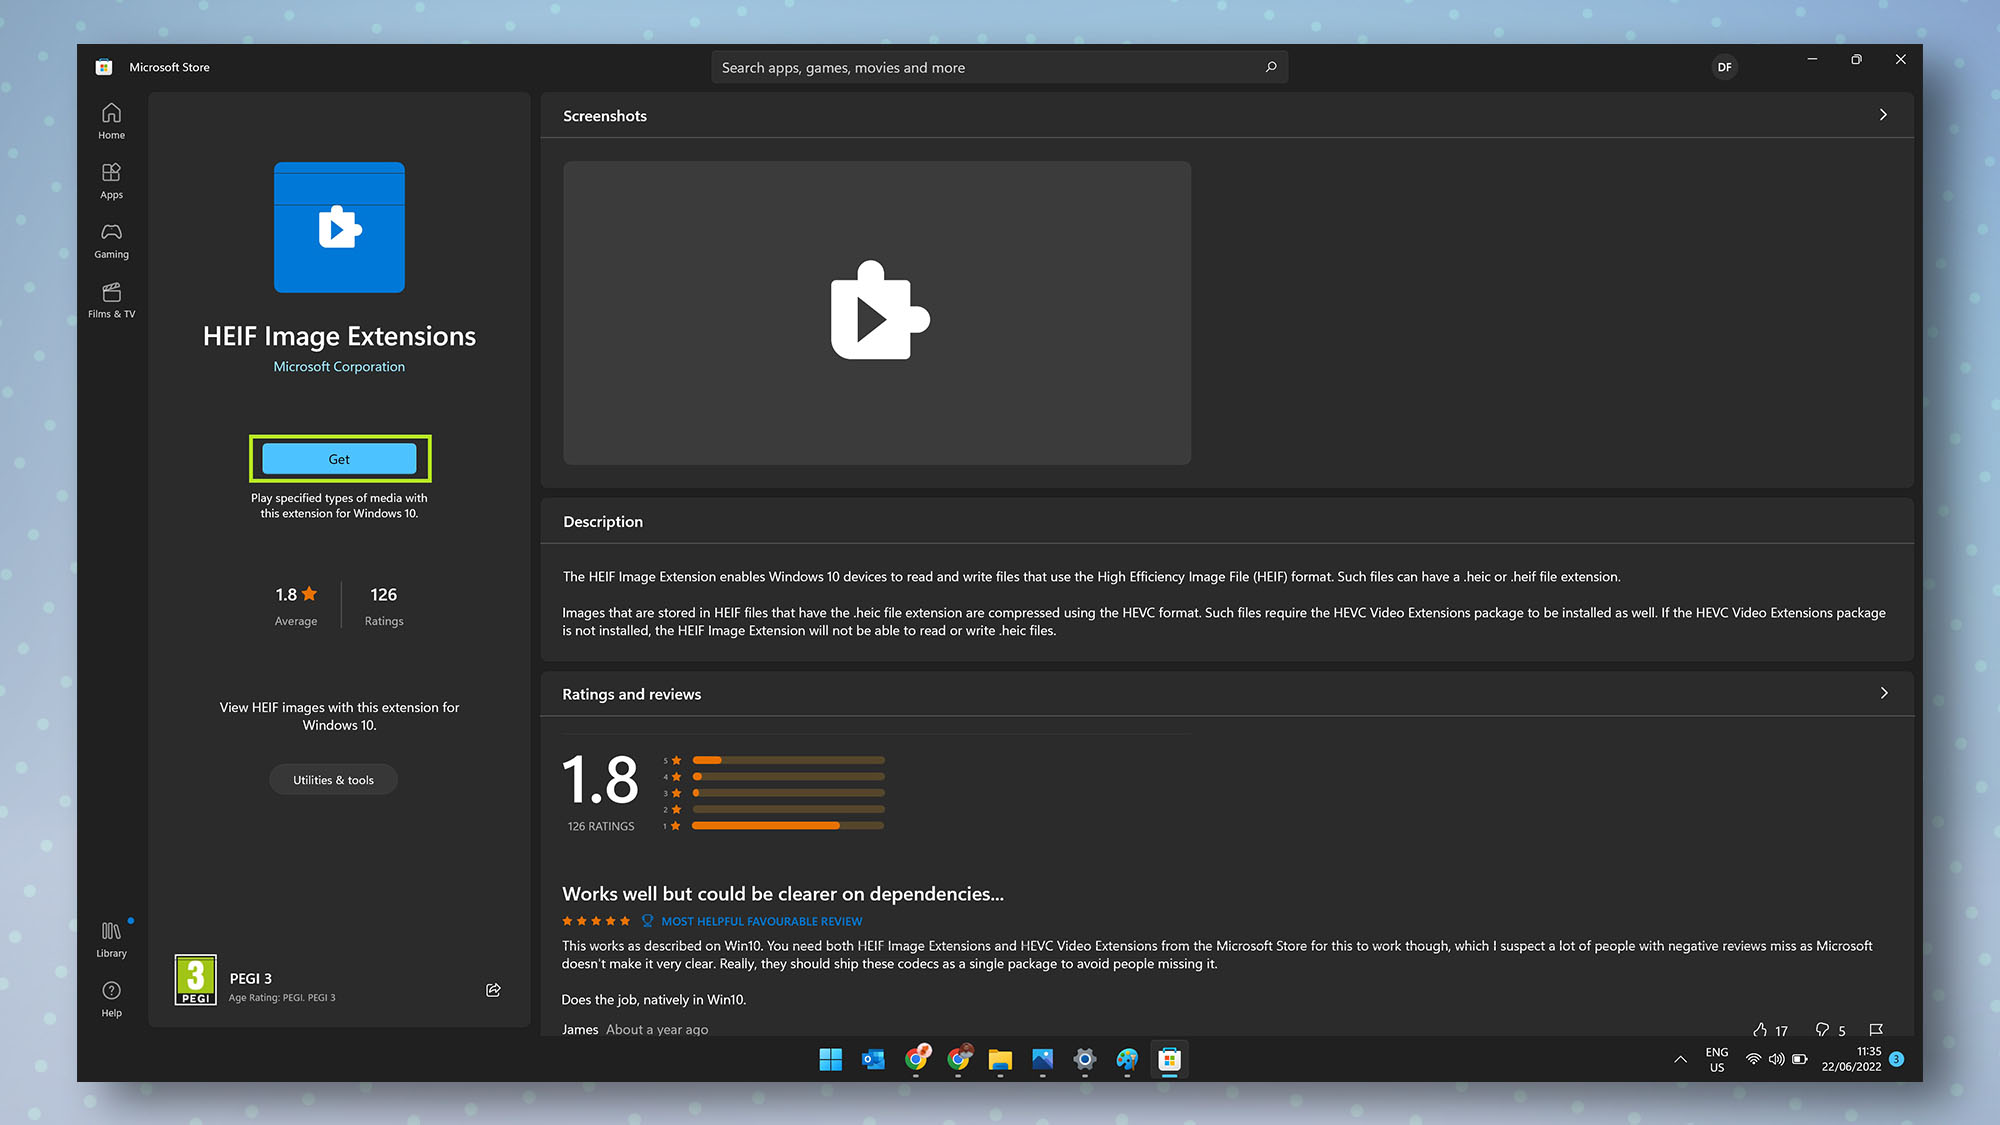Open the Library section
The image size is (2000, 1125).
(x=110, y=938)
